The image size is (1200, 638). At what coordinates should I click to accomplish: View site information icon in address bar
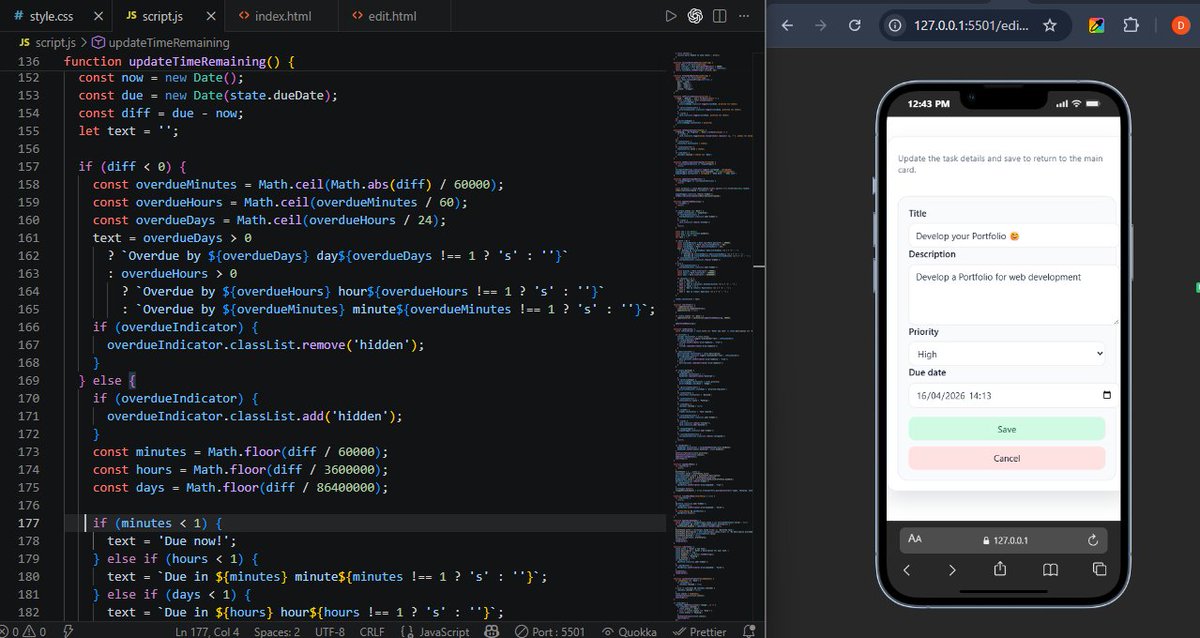[x=896, y=26]
